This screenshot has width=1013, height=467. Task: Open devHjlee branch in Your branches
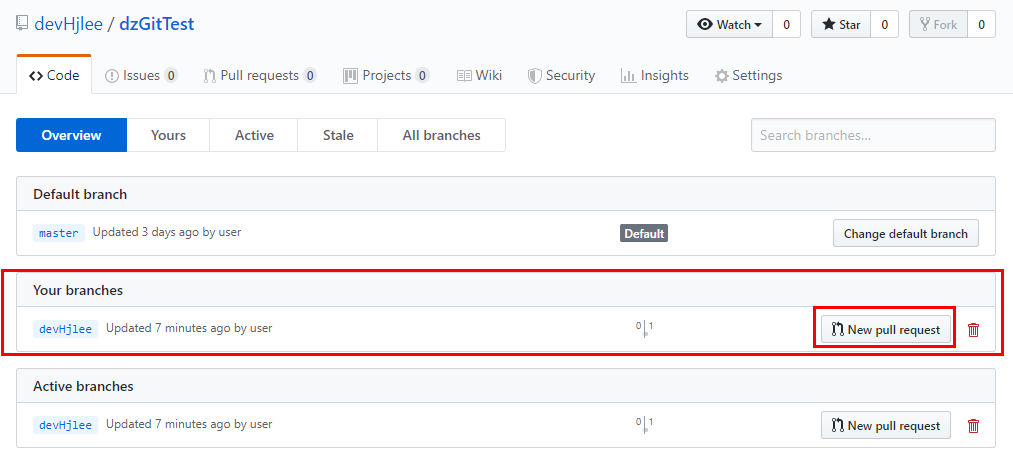pos(65,329)
